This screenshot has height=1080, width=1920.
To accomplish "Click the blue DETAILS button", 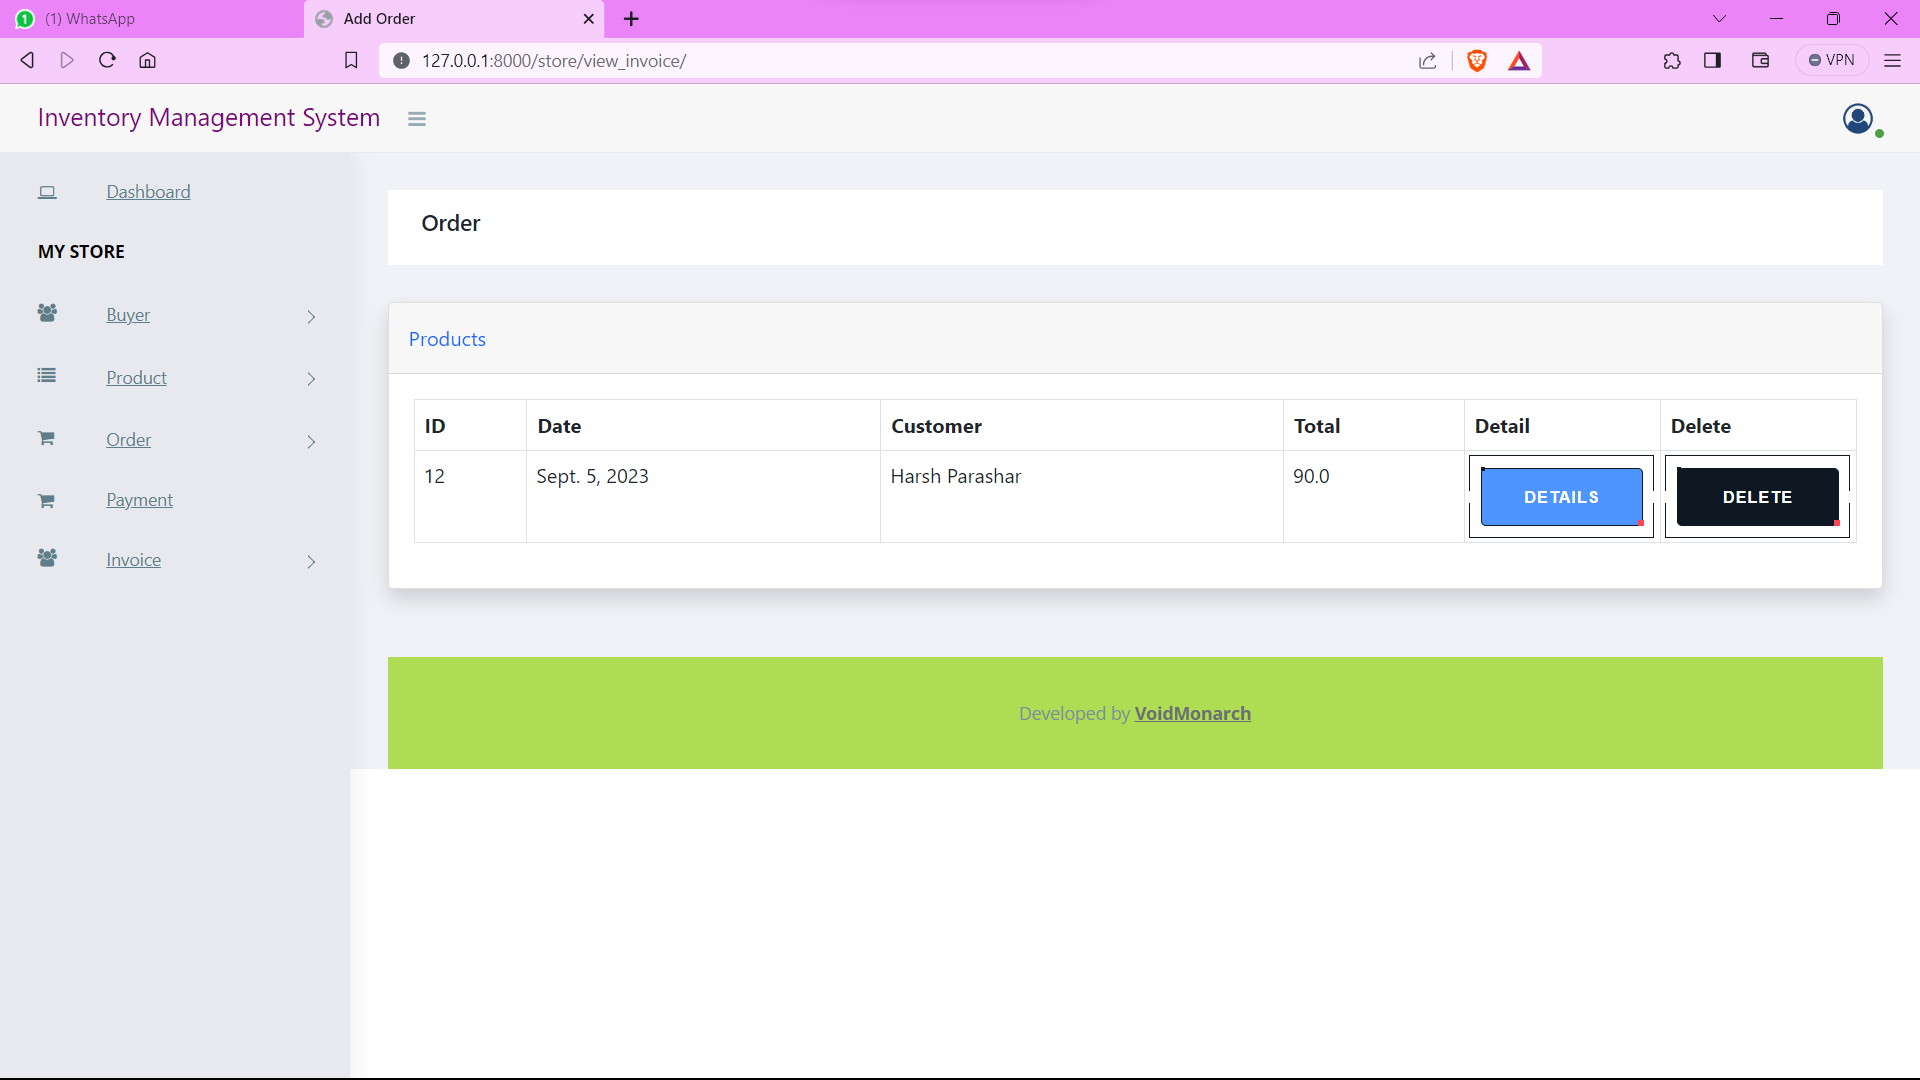I will tap(1561, 497).
